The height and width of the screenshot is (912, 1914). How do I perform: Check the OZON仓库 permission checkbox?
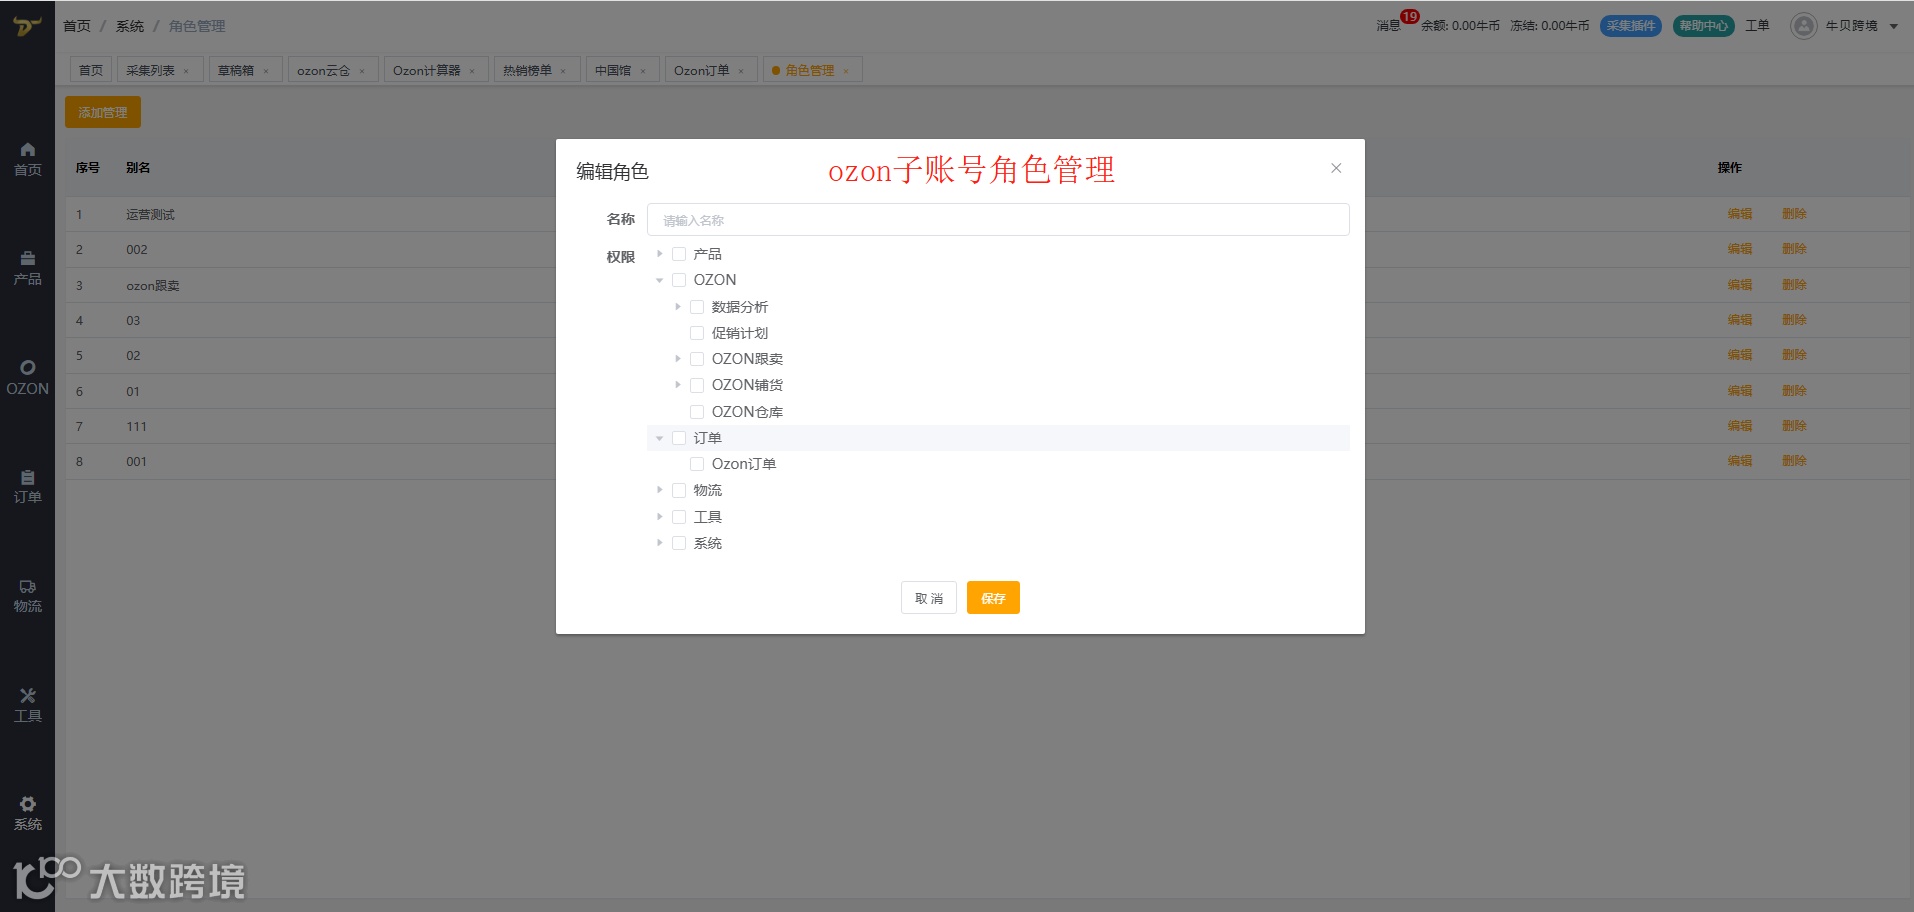pos(697,412)
